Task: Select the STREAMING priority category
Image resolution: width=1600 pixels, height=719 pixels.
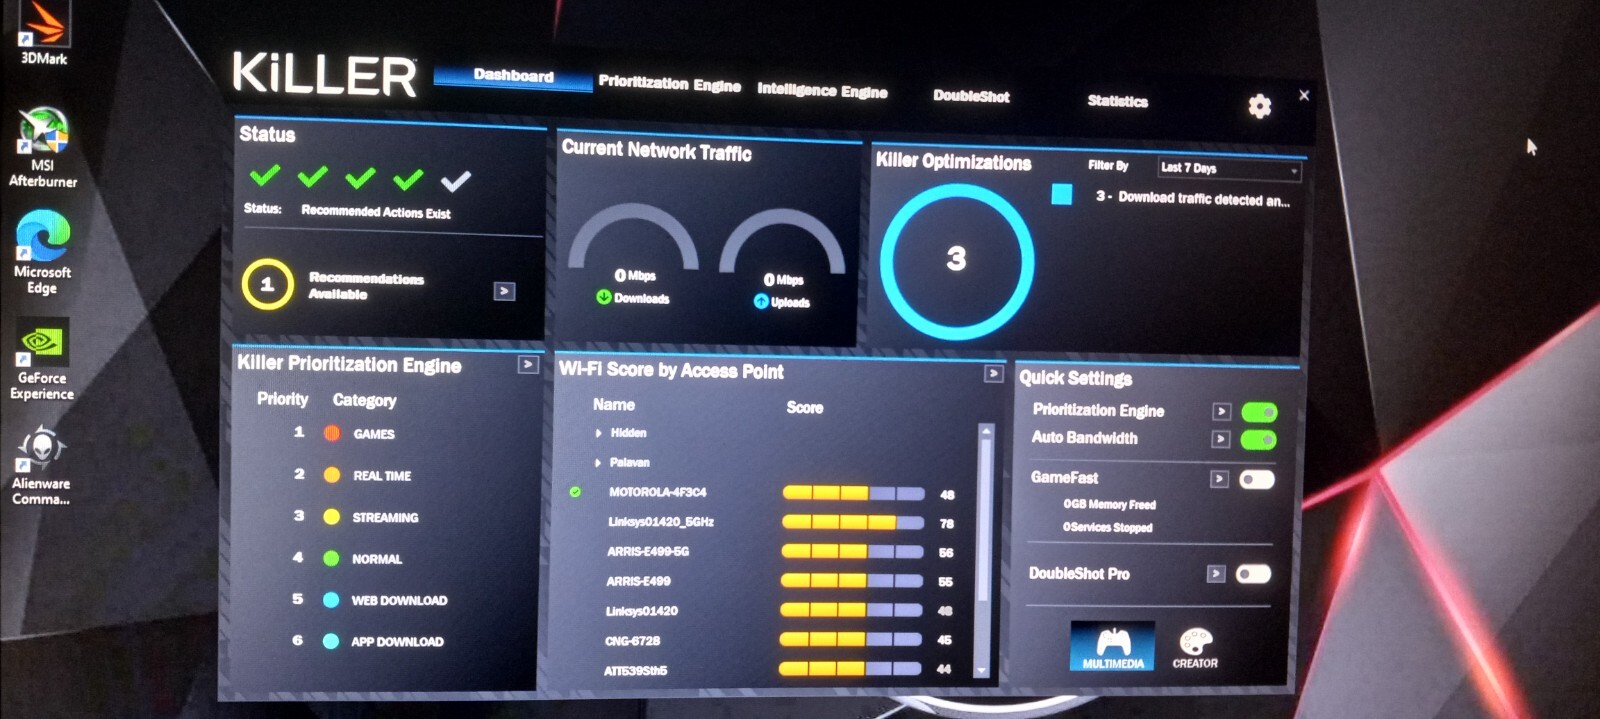Action: [385, 517]
